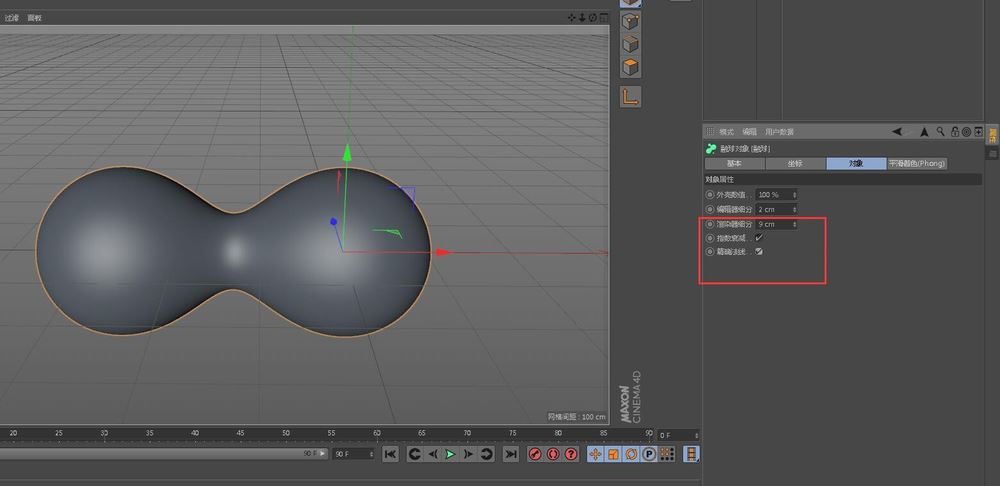Switch to the 坐标 tab

(x=795, y=163)
